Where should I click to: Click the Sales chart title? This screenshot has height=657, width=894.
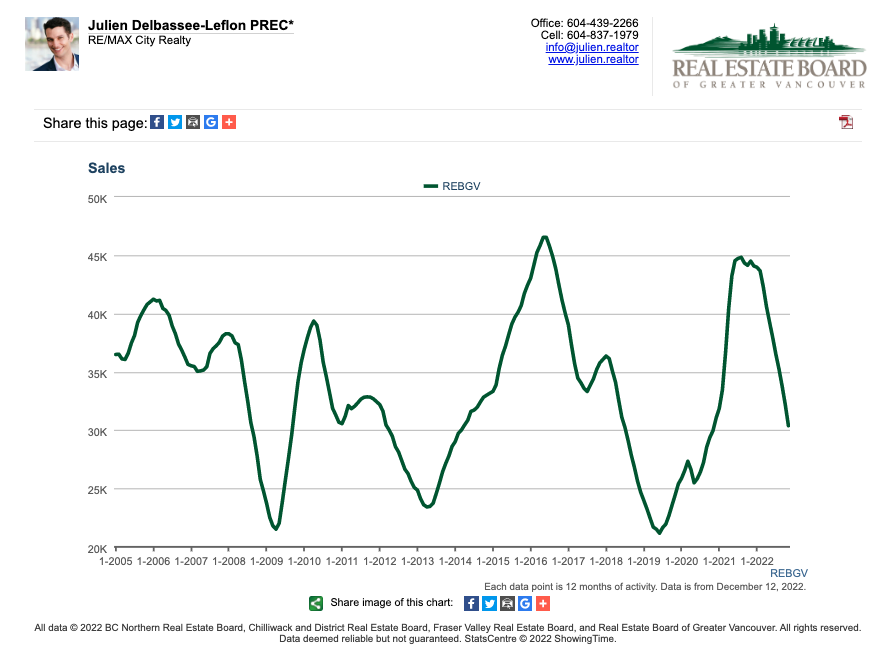tap(107, 168)
